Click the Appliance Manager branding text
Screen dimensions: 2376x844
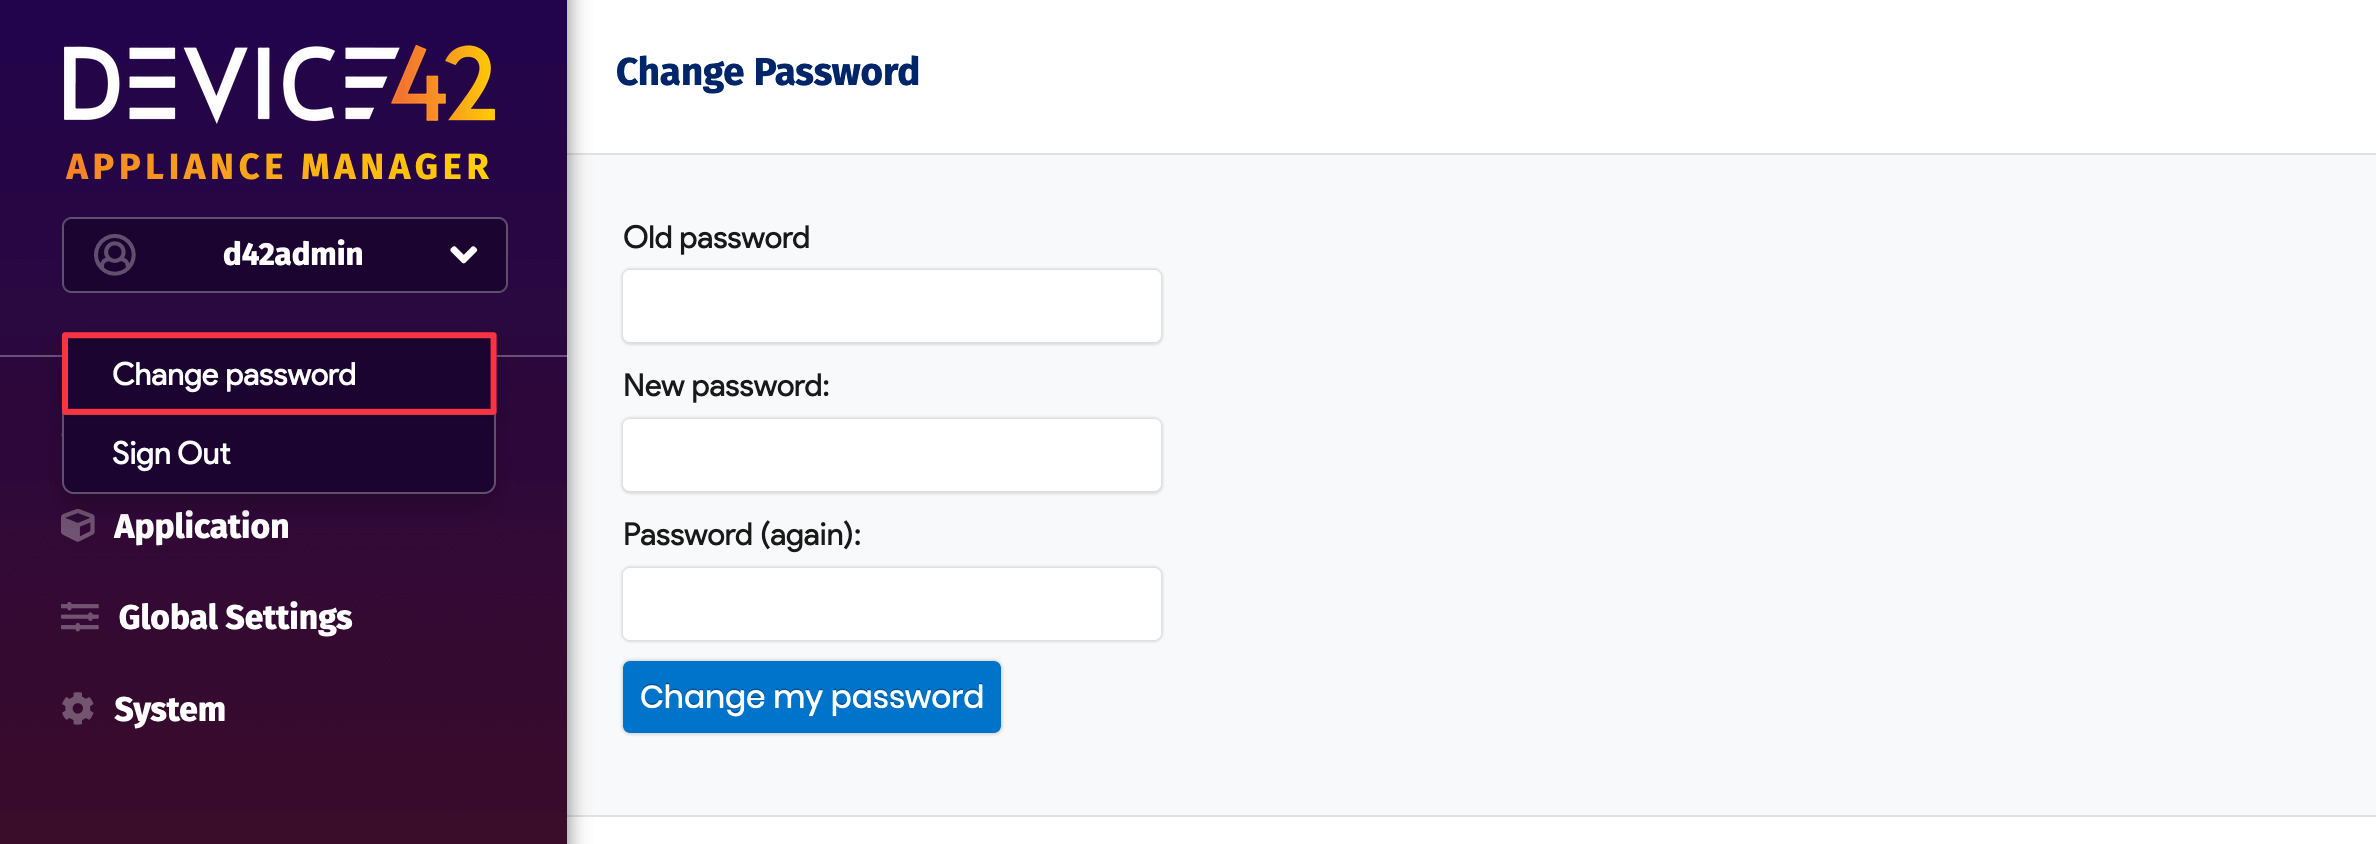(278, 167)
